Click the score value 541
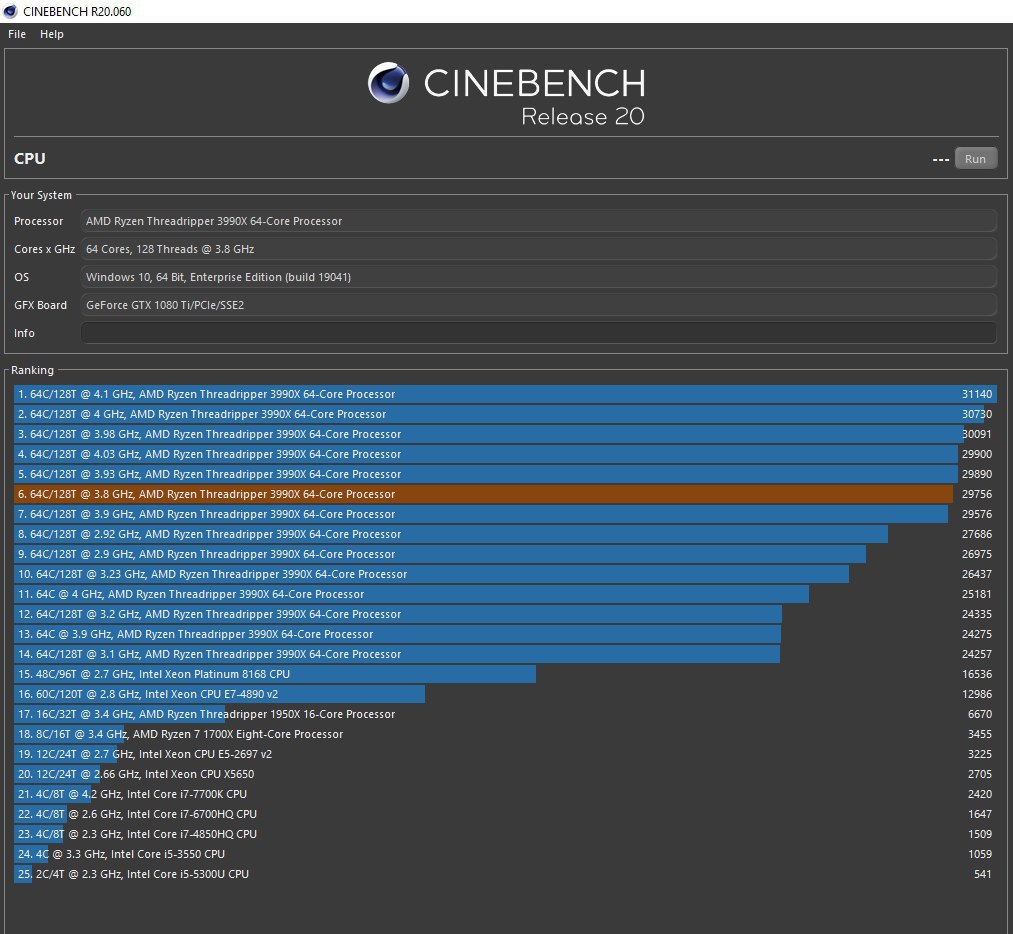 coord(983,875)
